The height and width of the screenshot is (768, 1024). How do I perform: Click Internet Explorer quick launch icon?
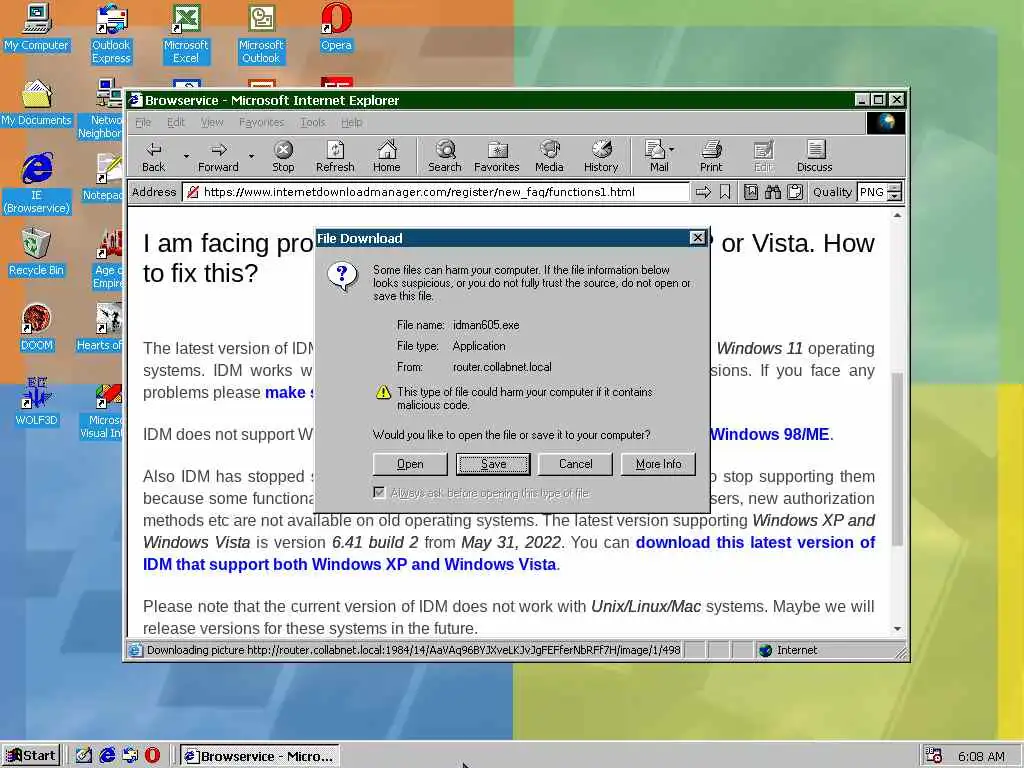107,756
